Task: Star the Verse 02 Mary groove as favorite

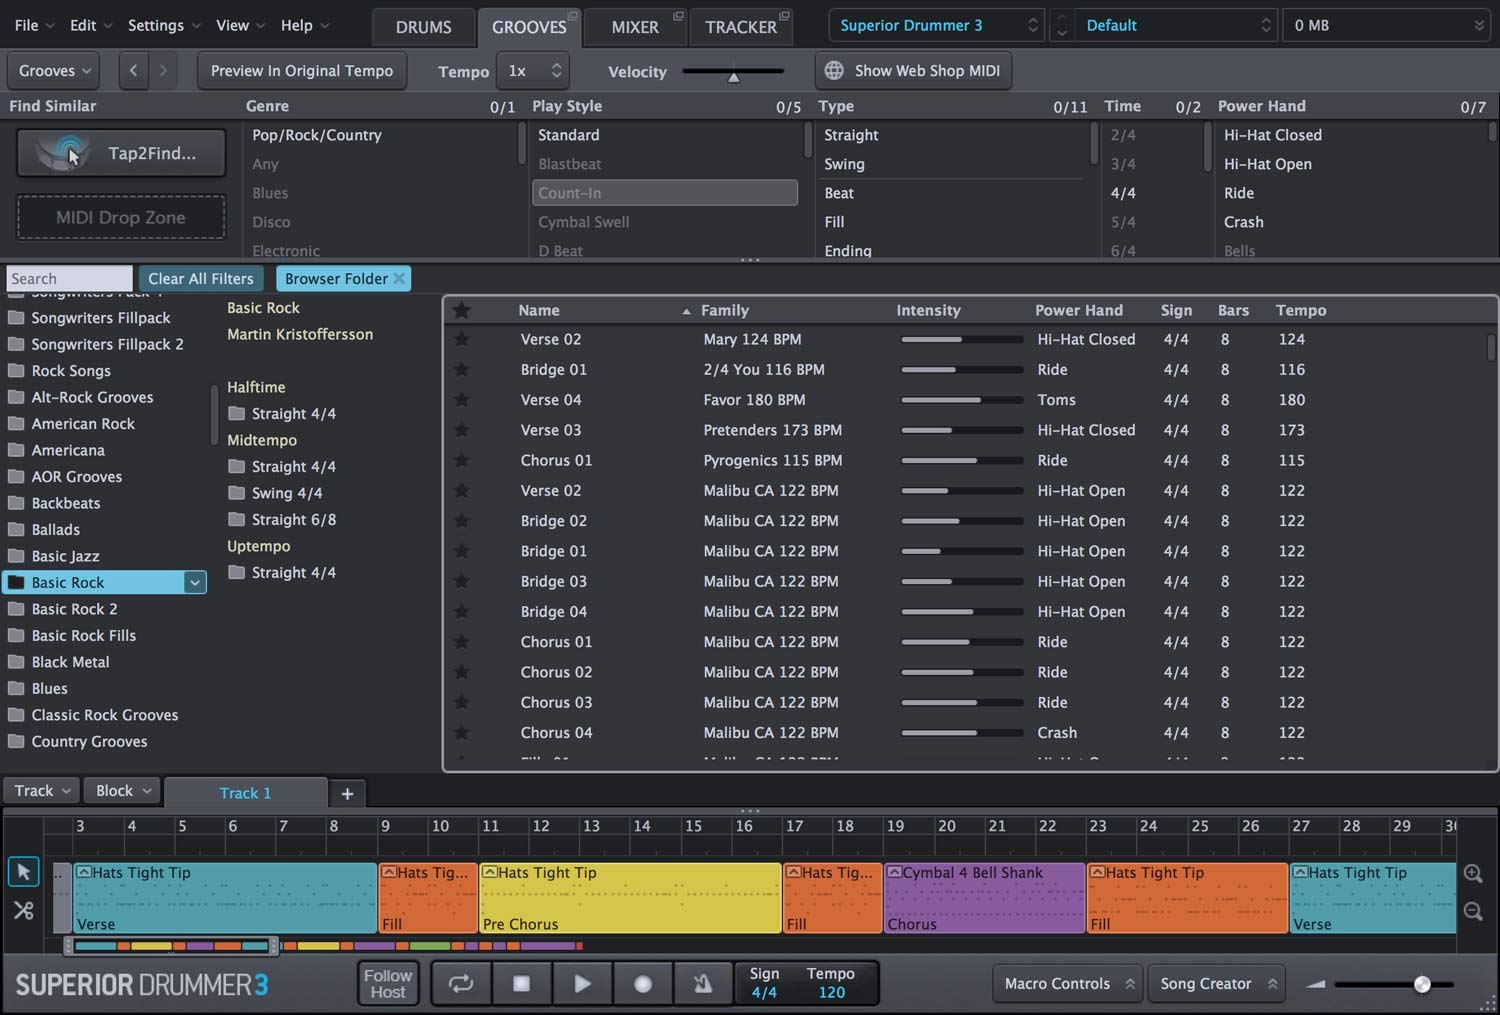Action: click(x=461, y=339)
